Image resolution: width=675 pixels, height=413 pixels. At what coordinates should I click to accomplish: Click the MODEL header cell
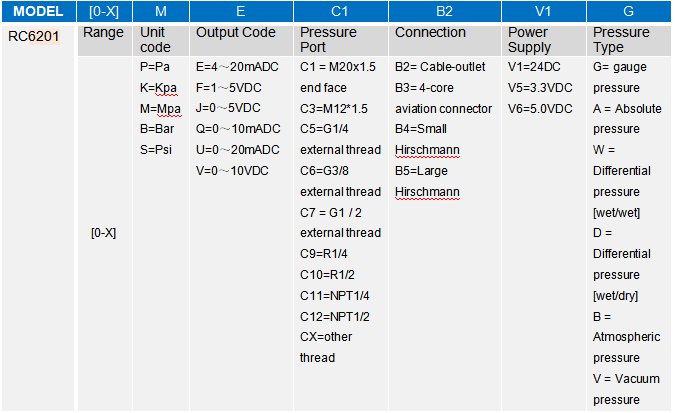tap(38, 11)
